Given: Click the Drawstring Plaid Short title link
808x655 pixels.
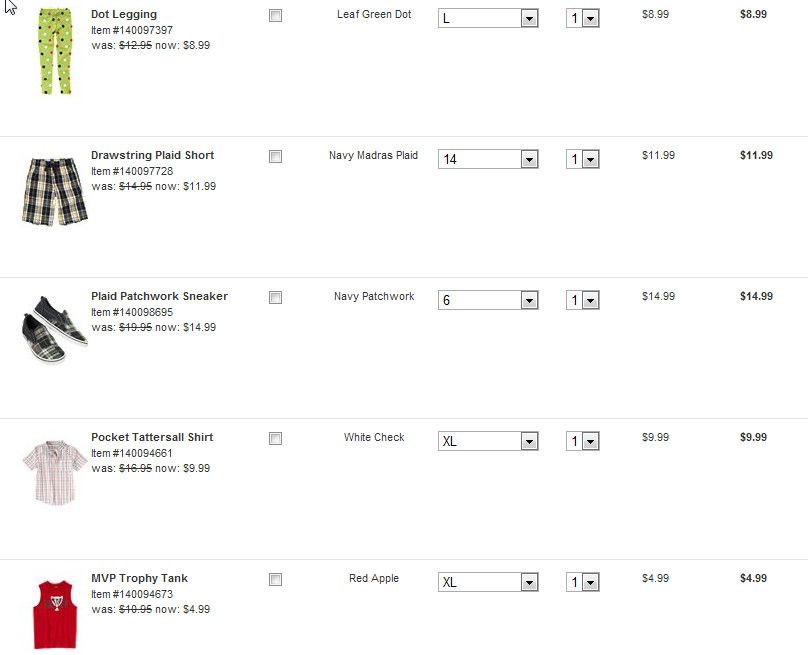Looking at the screenshot, I should [152, 156].
